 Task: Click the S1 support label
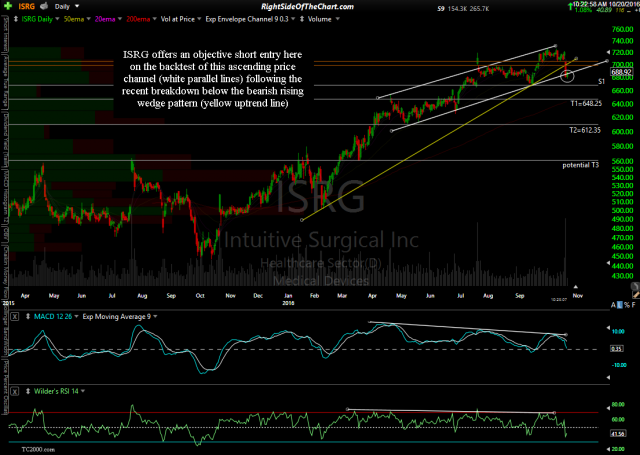click(x=601, y=82)
